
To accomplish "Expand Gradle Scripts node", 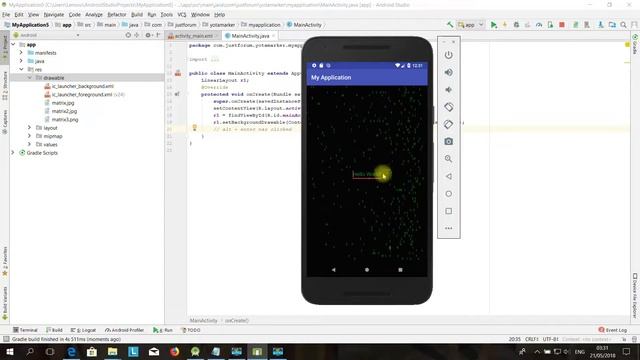I will 13,153.
